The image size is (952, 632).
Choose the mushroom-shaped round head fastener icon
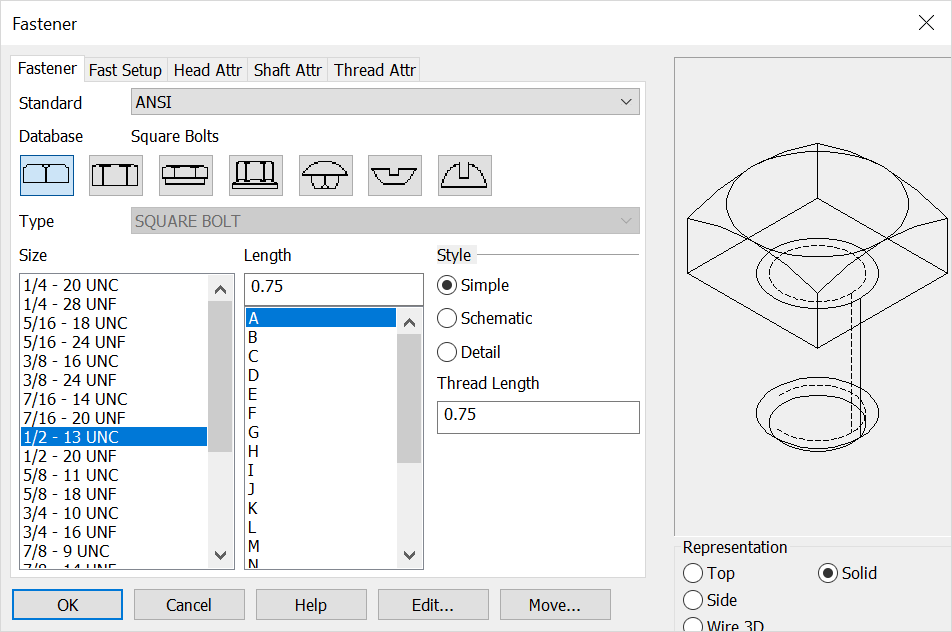[325, 175]
